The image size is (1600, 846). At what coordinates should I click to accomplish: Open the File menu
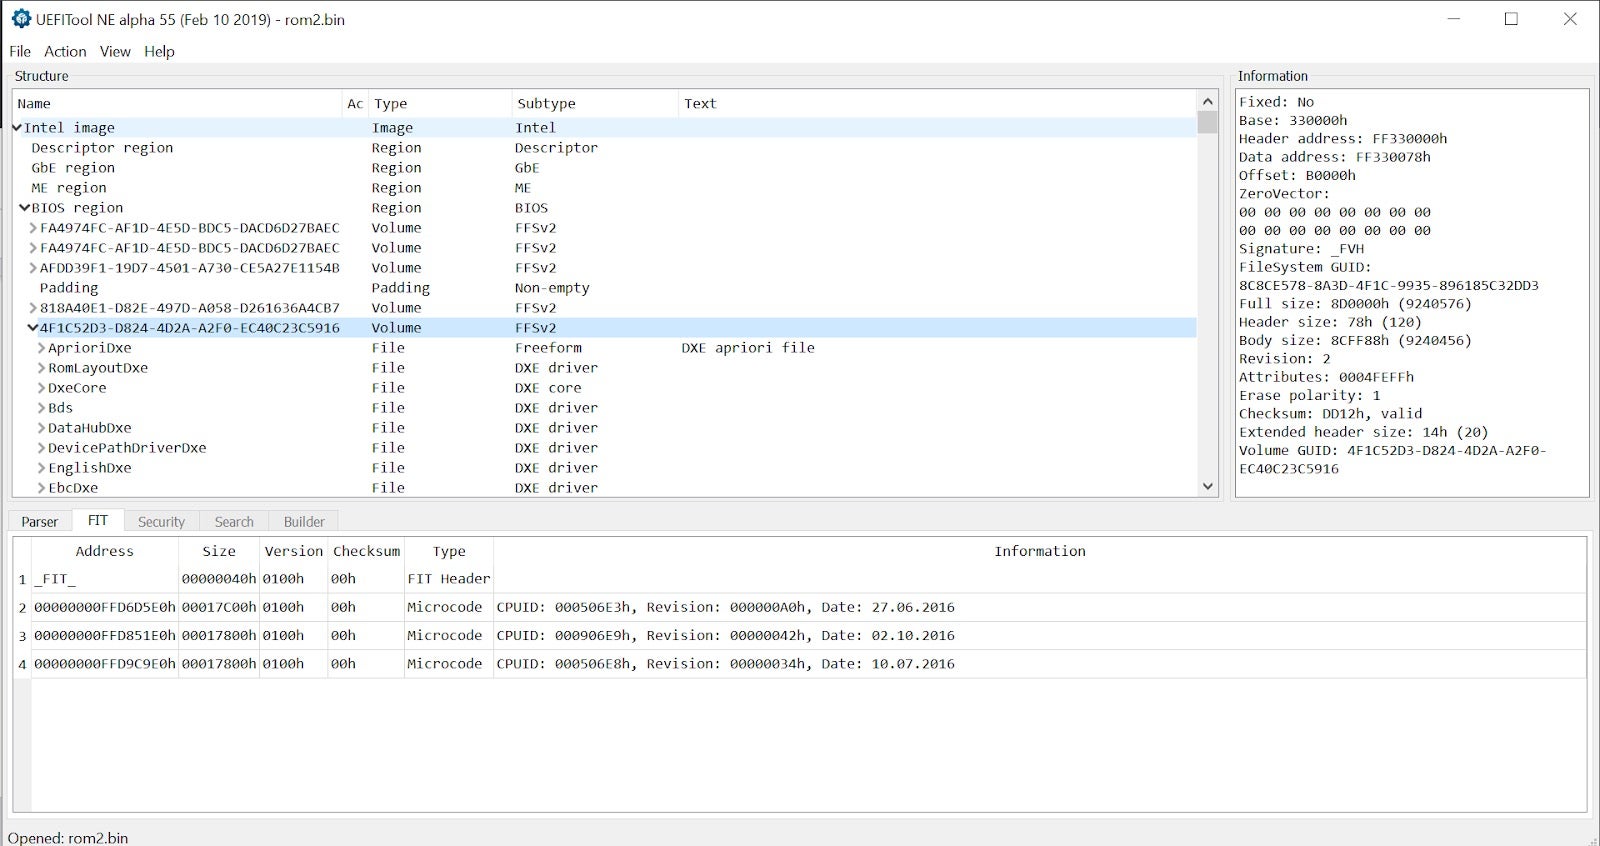[20, 51]
